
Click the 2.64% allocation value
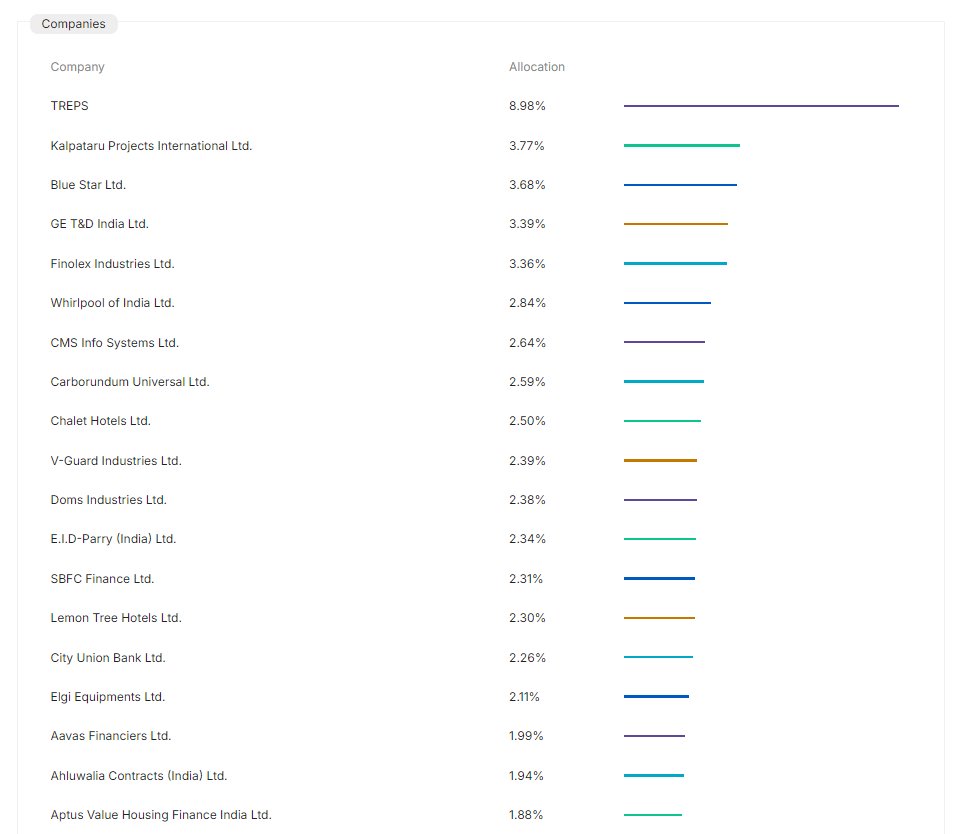pyautogui.click(x=527, y=343)
